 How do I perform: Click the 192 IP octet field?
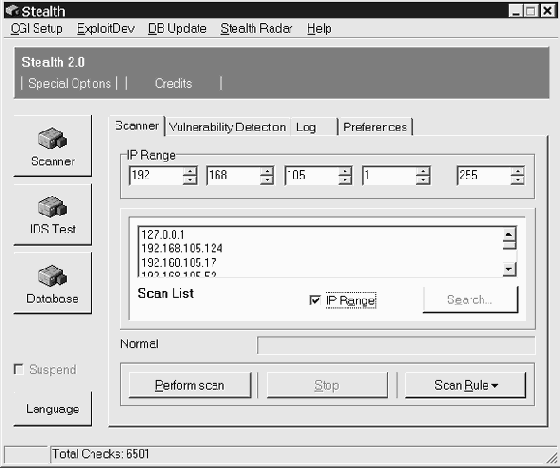coord(156,175)
